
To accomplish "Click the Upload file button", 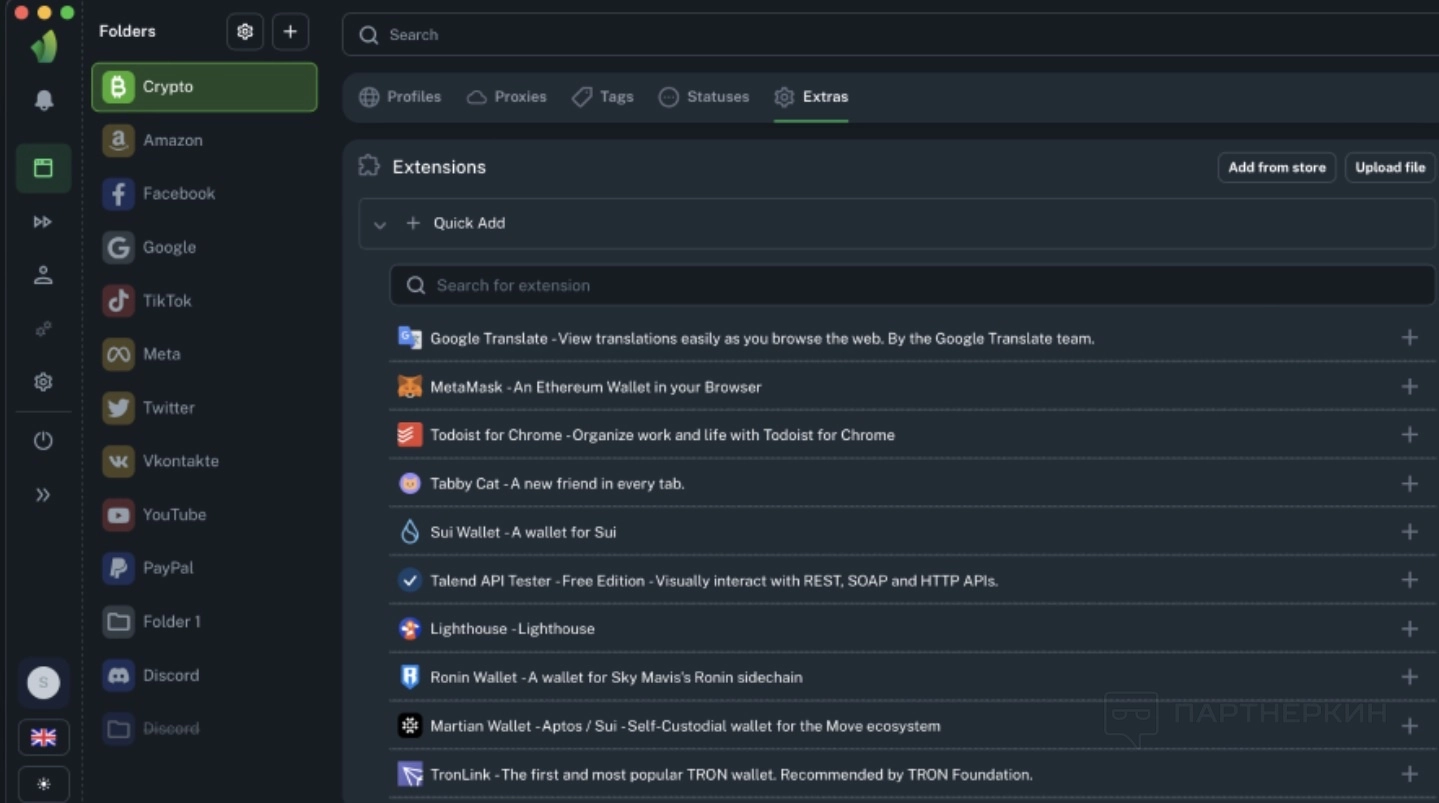I will pos(1389,167).
